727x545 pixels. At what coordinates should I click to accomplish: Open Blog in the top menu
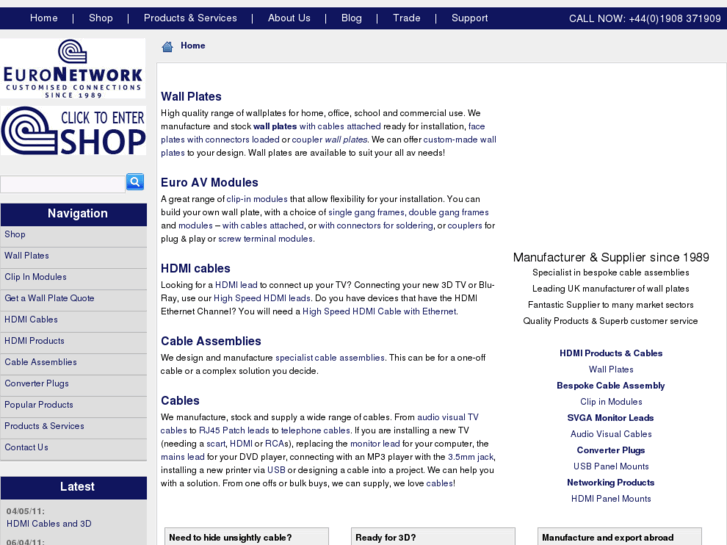pos(351,18)
